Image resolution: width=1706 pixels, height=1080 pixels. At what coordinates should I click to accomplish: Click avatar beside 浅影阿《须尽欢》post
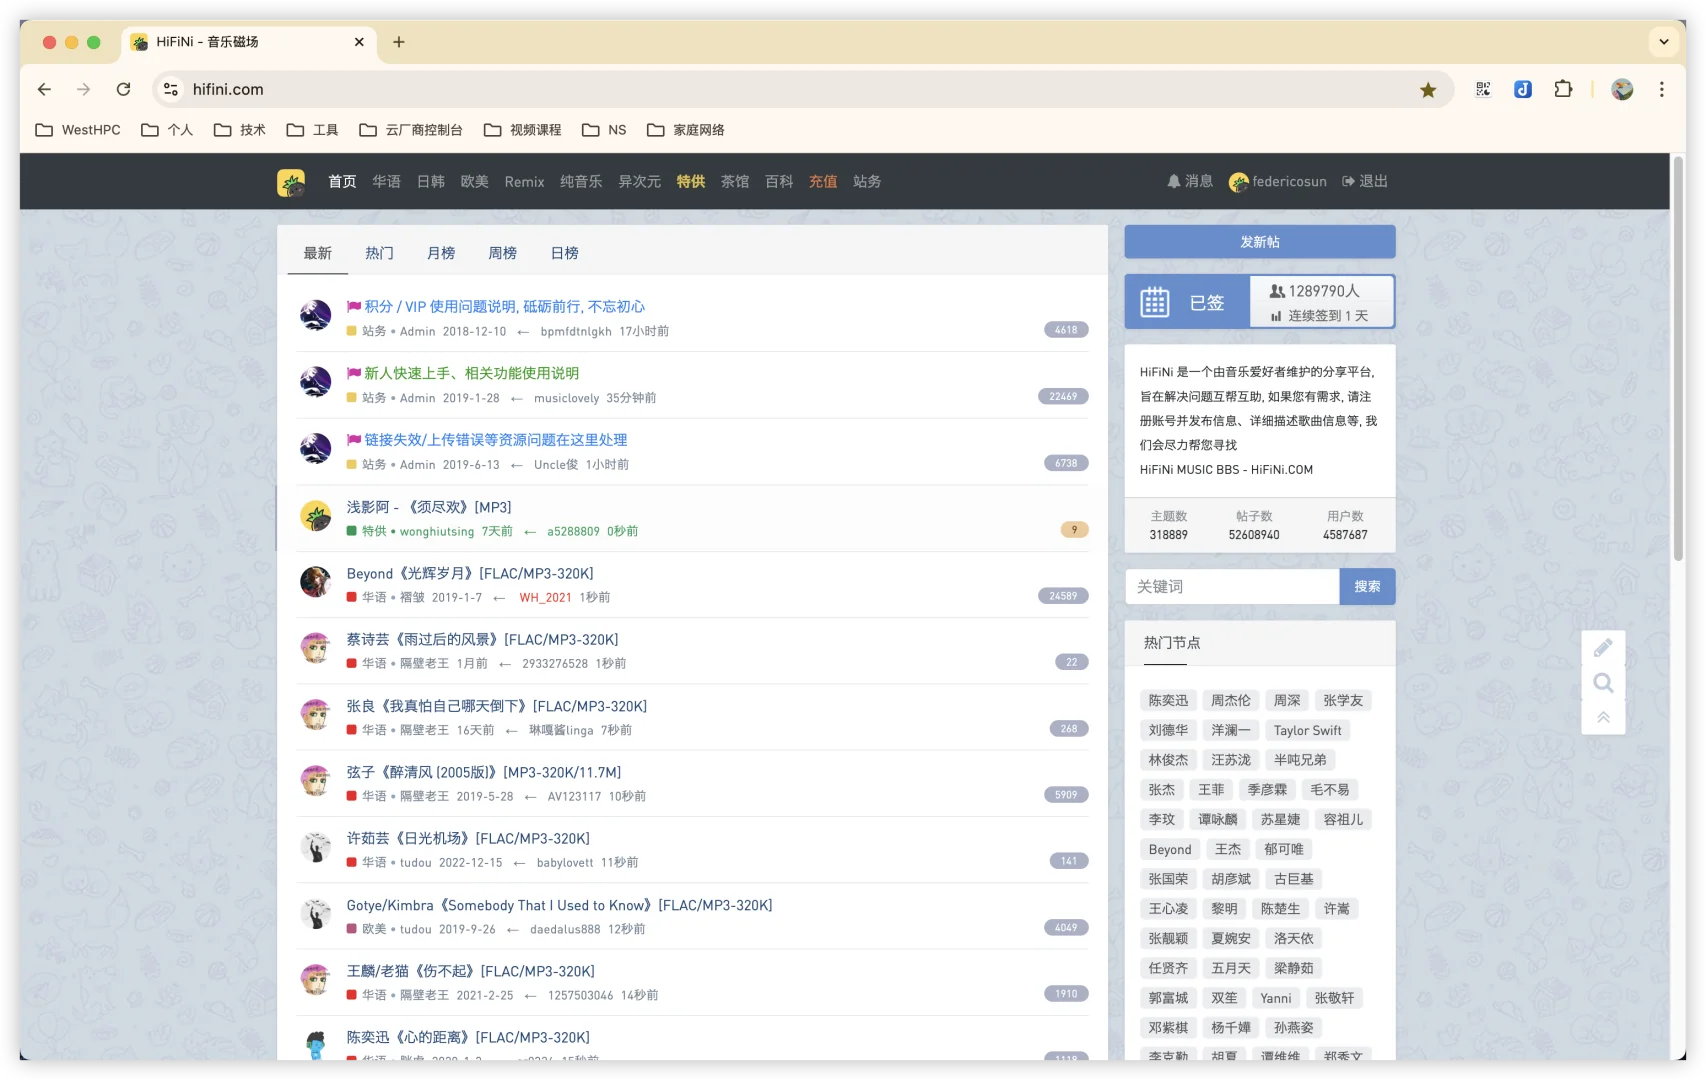pos(316,516)
